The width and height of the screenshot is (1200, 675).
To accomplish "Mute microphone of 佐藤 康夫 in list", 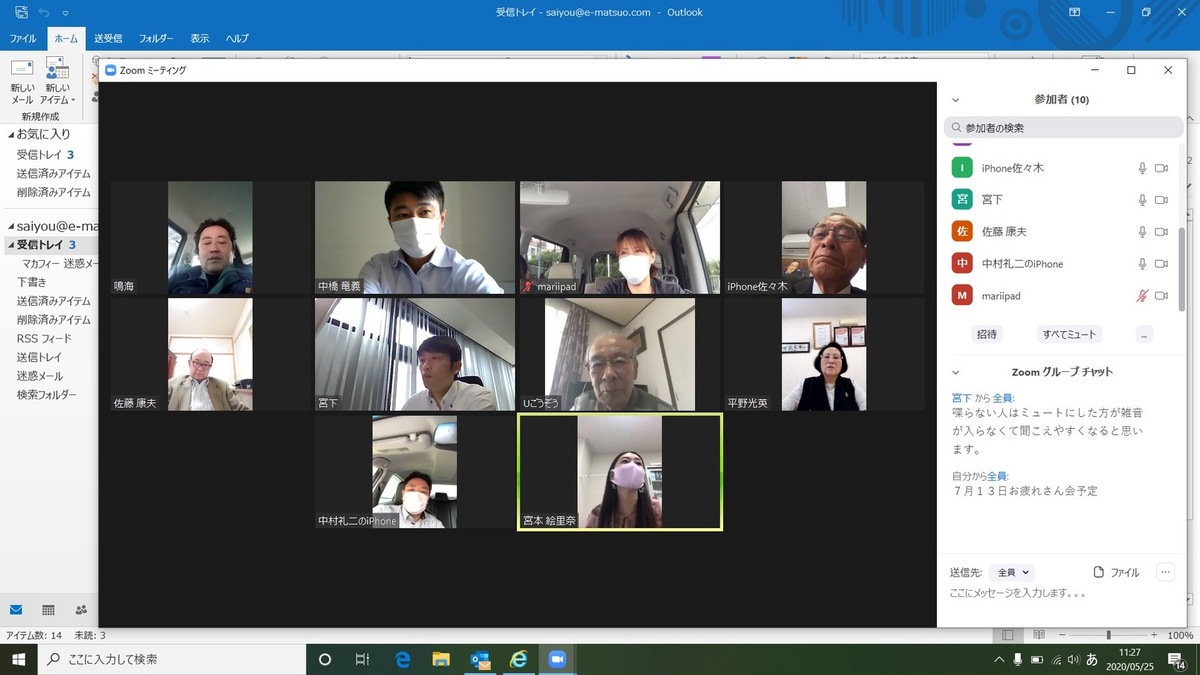I will point(1142,232).
